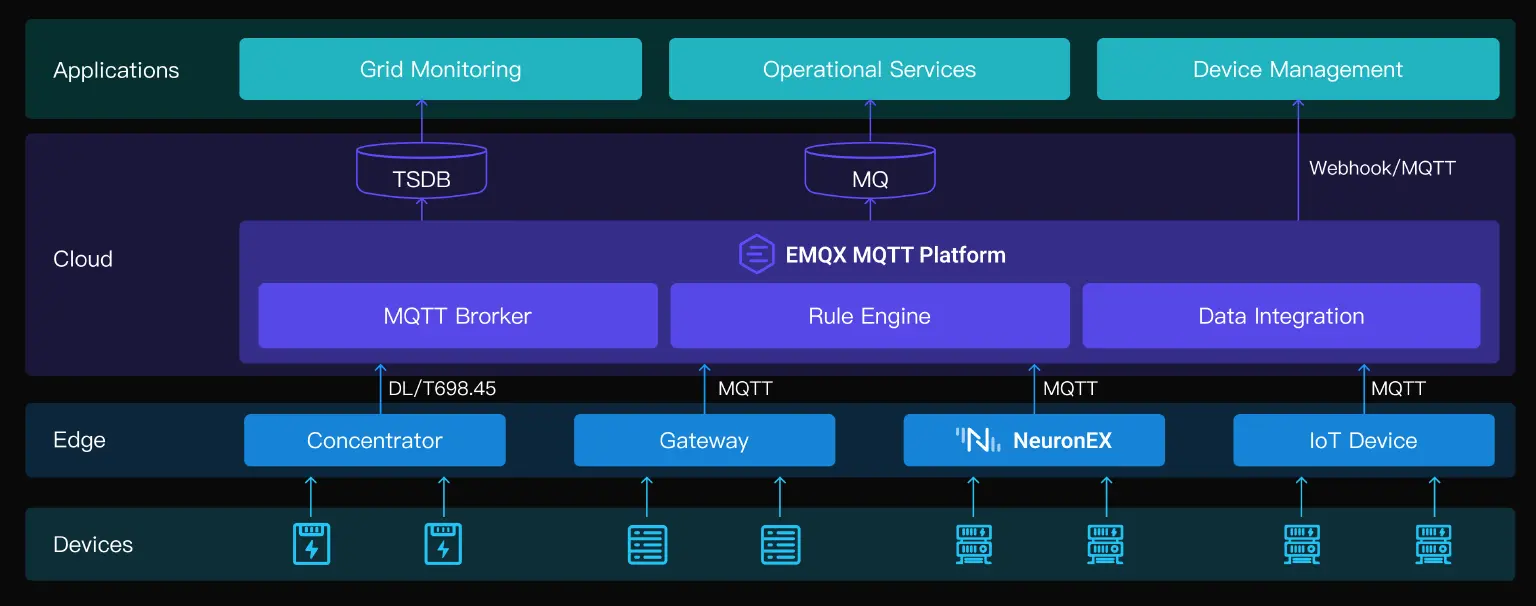Click the IoT Device edge node

(1363, 440)
